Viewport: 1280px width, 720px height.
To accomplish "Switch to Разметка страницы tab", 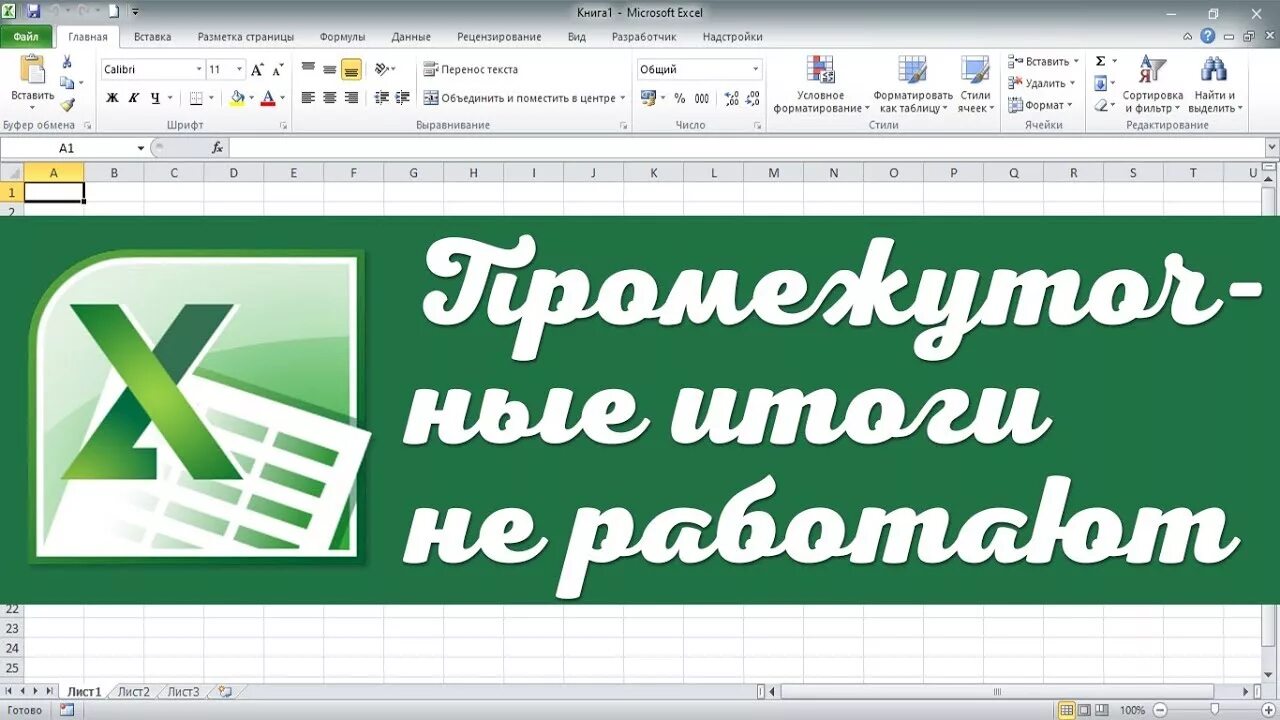I will 246,37.
